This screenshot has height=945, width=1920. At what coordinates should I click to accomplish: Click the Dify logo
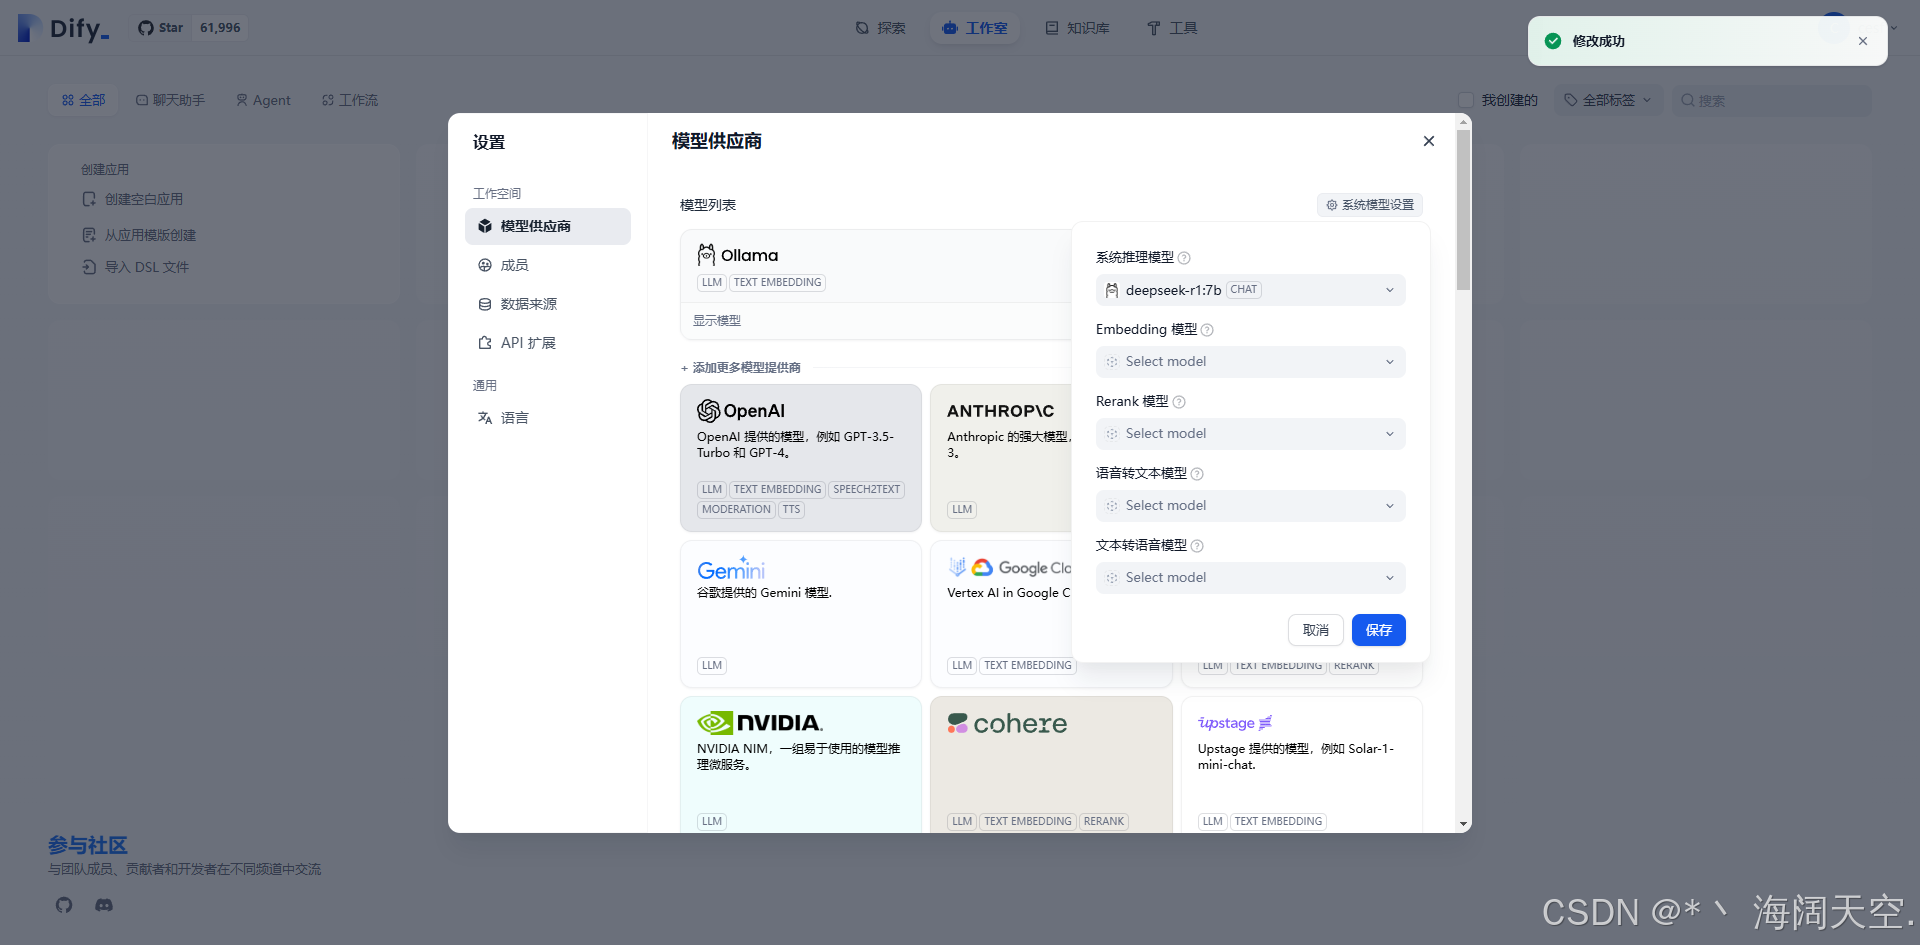[63, 28]
